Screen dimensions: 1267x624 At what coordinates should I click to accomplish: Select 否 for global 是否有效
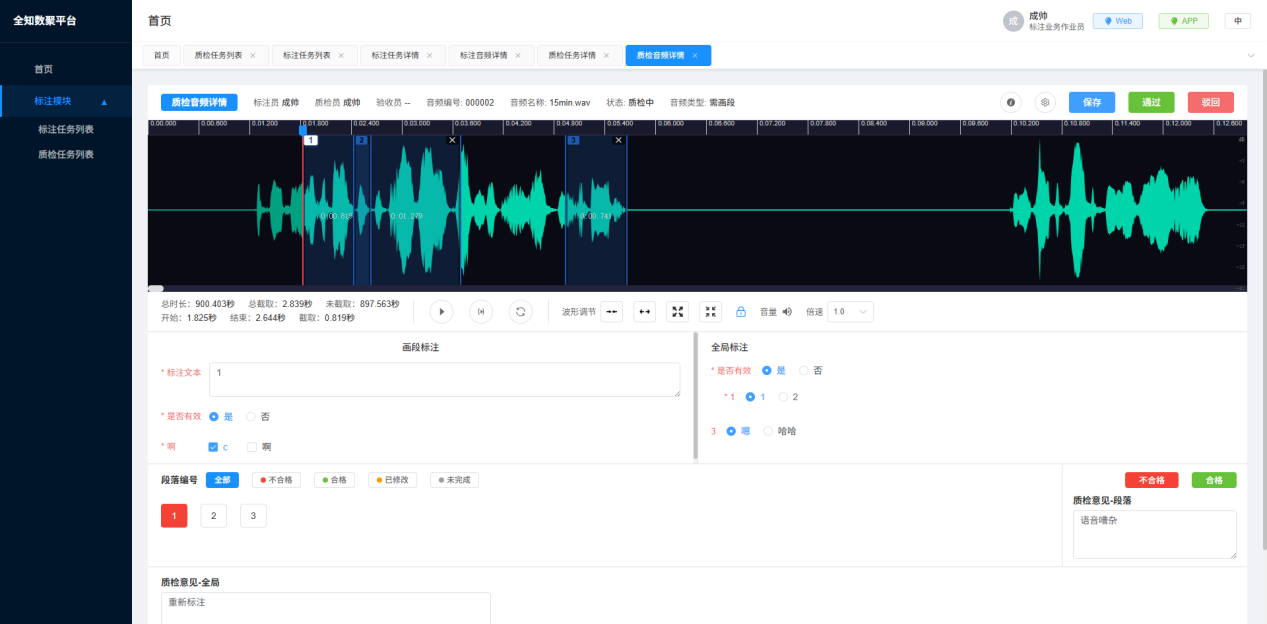point(804,370)
